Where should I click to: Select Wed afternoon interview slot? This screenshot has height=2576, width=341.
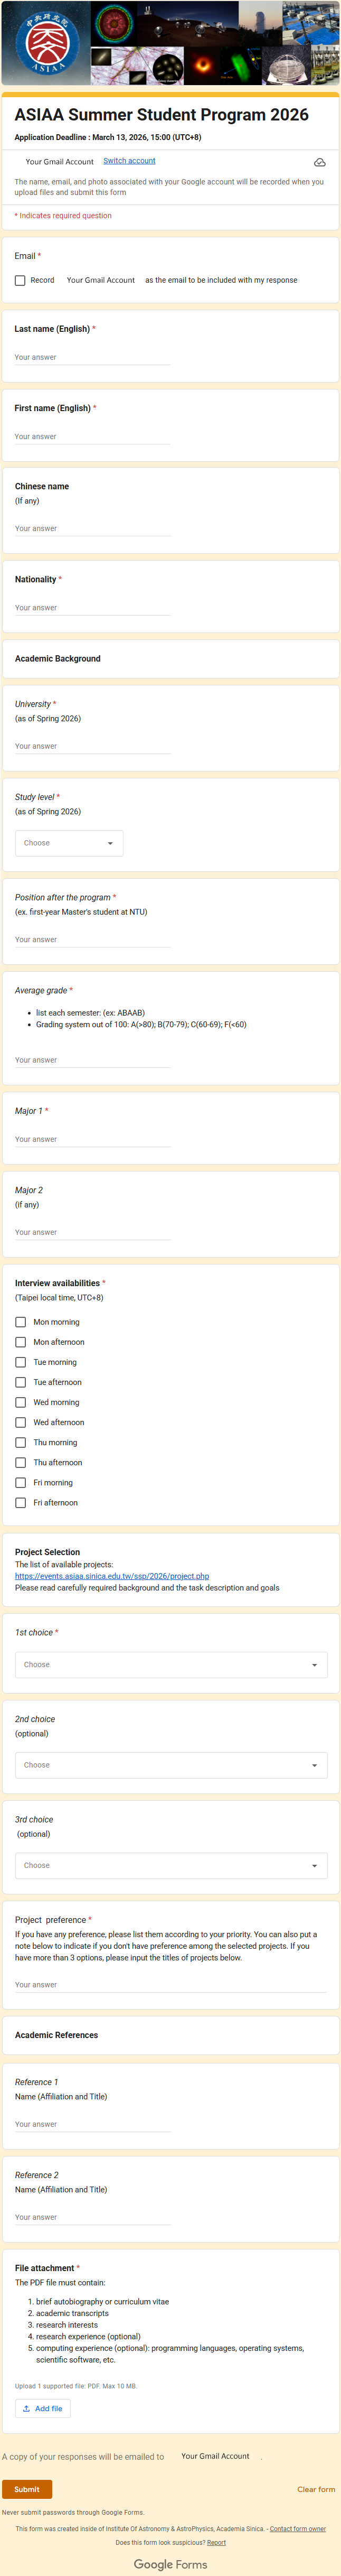pos(20,1422)
